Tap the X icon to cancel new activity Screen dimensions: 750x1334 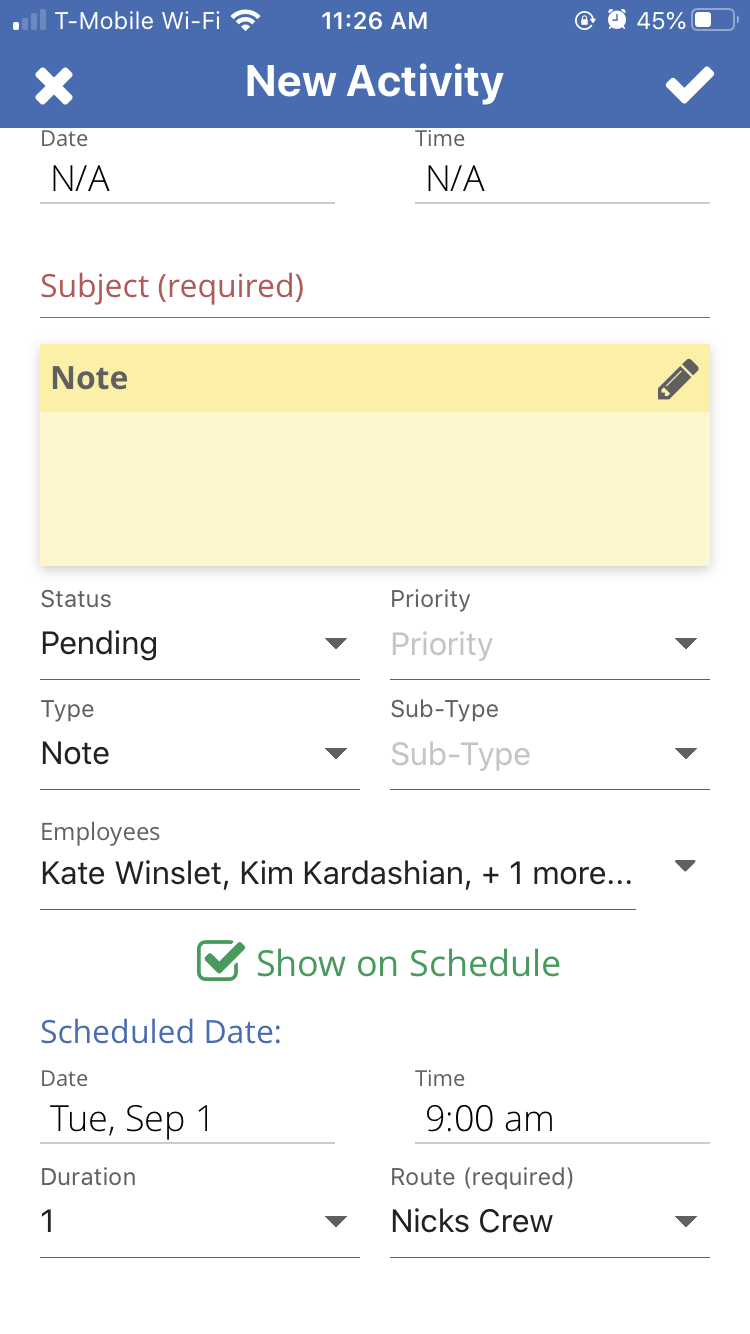54,85
